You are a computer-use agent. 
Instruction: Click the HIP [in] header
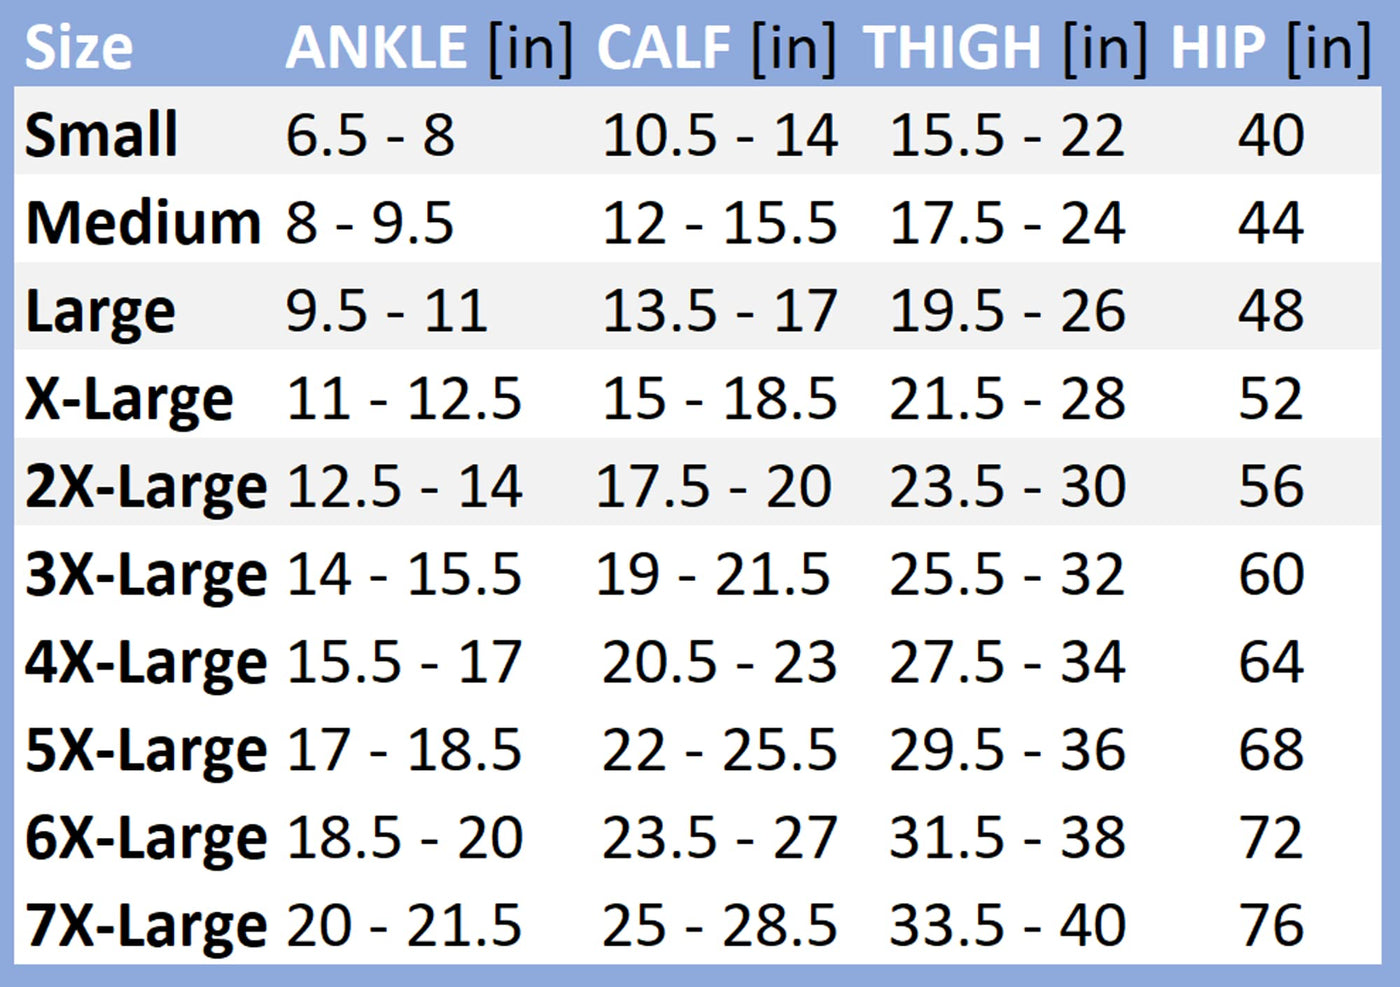[1270, 48]
